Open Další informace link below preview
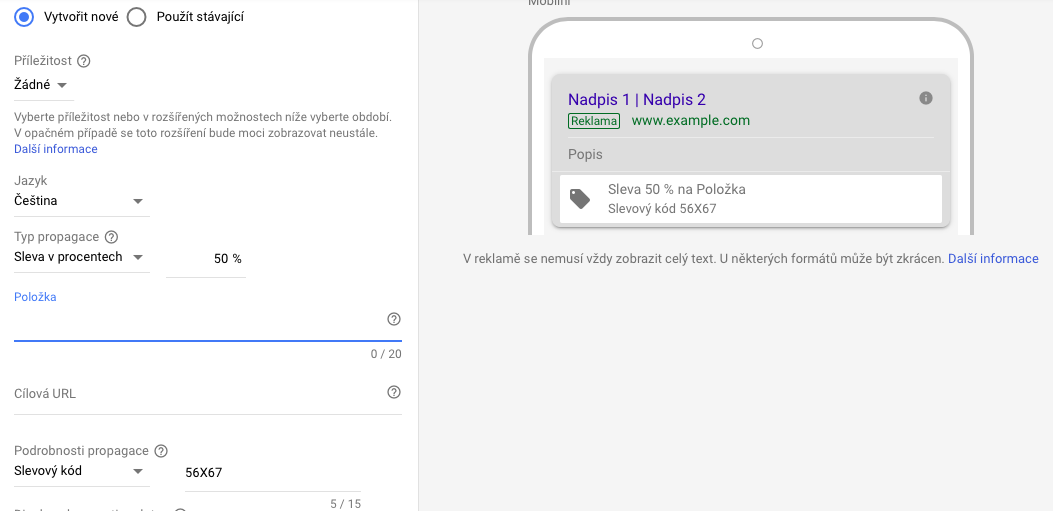Image resolution: width=1053 pixels, height=511 pixels. 993,259
